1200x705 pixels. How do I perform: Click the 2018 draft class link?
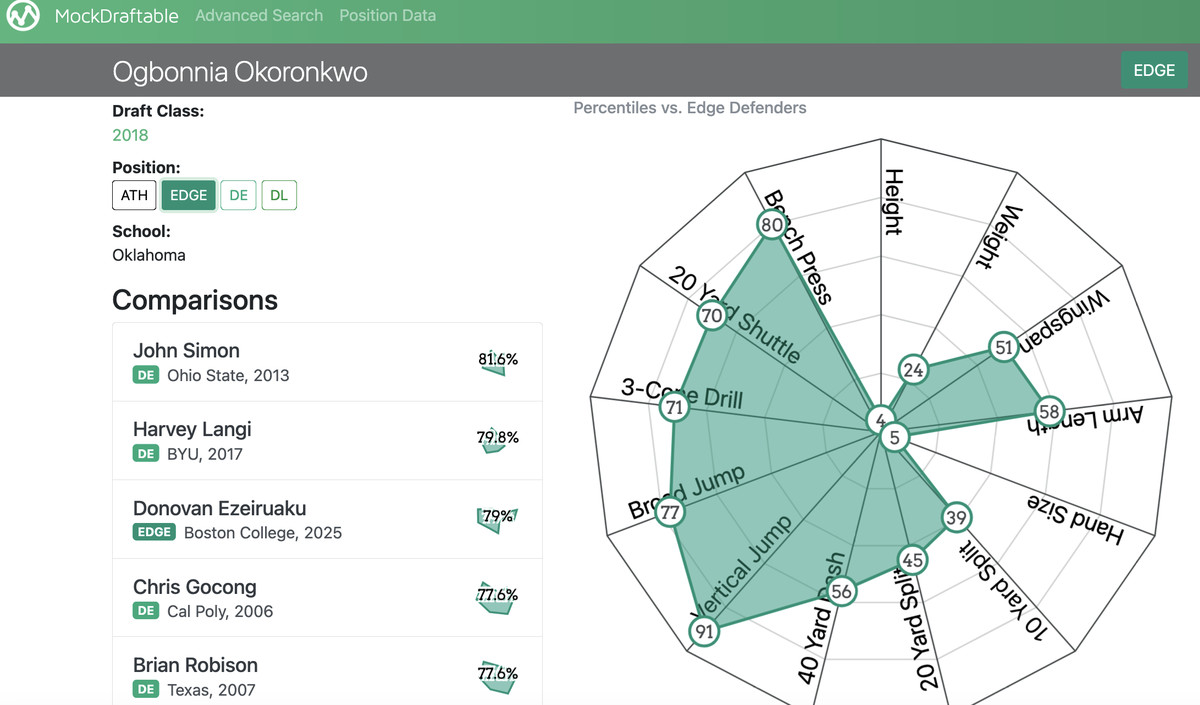pyautogui.click(x=130, y=135)
